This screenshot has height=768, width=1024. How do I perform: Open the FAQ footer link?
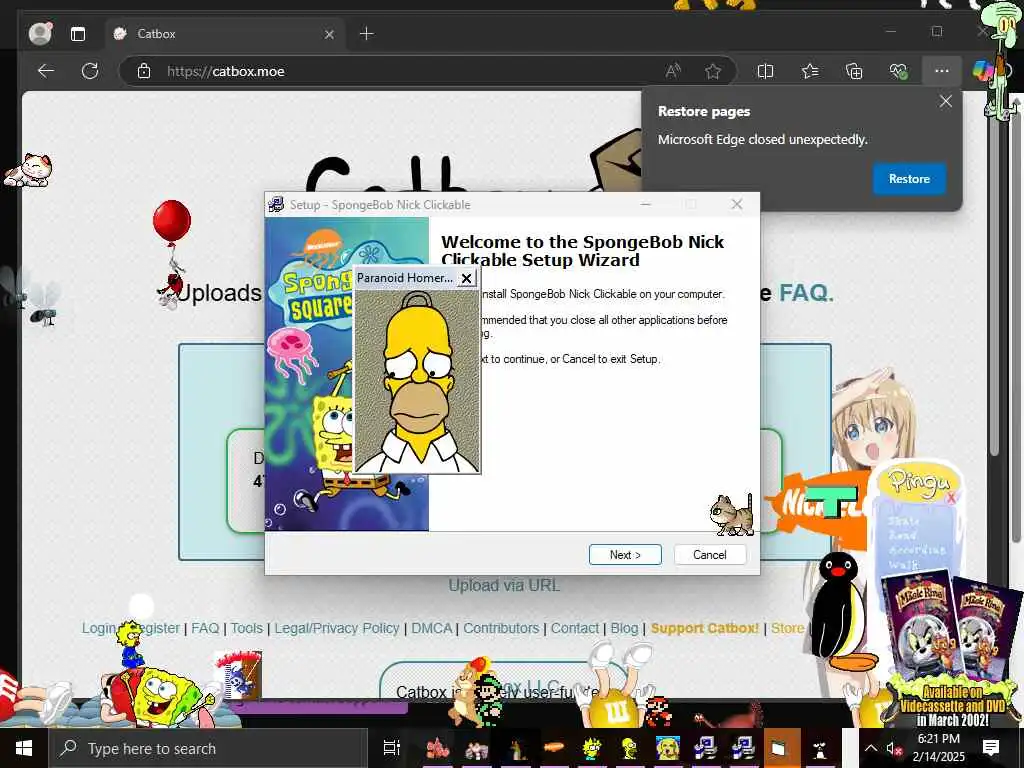tap(205, 628)
